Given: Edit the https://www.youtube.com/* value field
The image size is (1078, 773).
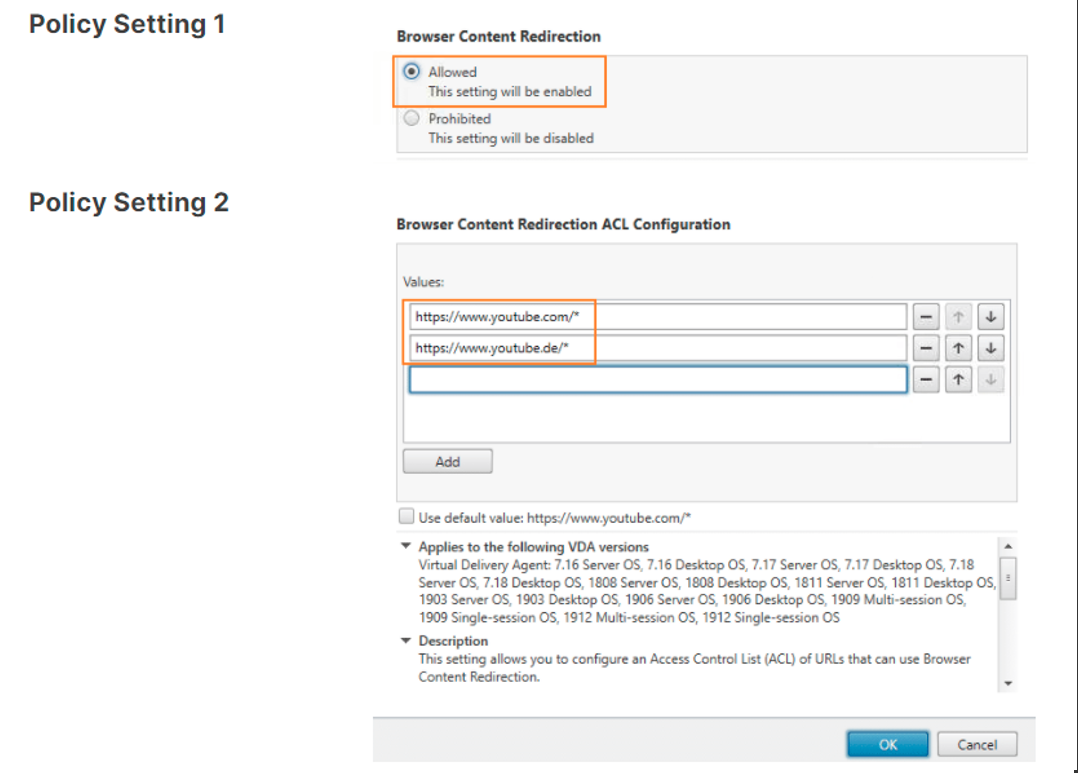Looking at the screenshot, I should tap(657, 317).
